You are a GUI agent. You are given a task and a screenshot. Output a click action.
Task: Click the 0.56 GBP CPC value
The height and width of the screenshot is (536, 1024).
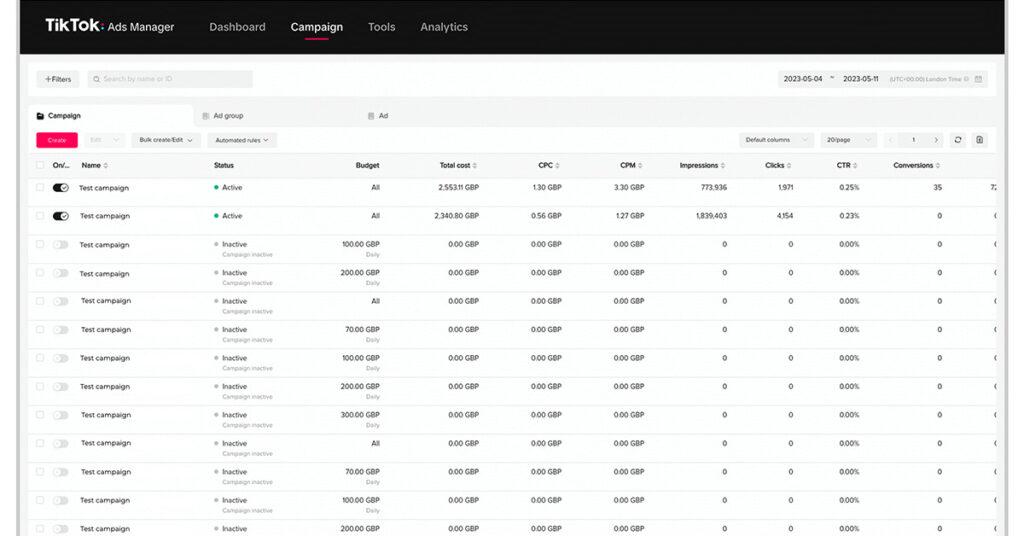pos(546,215)
